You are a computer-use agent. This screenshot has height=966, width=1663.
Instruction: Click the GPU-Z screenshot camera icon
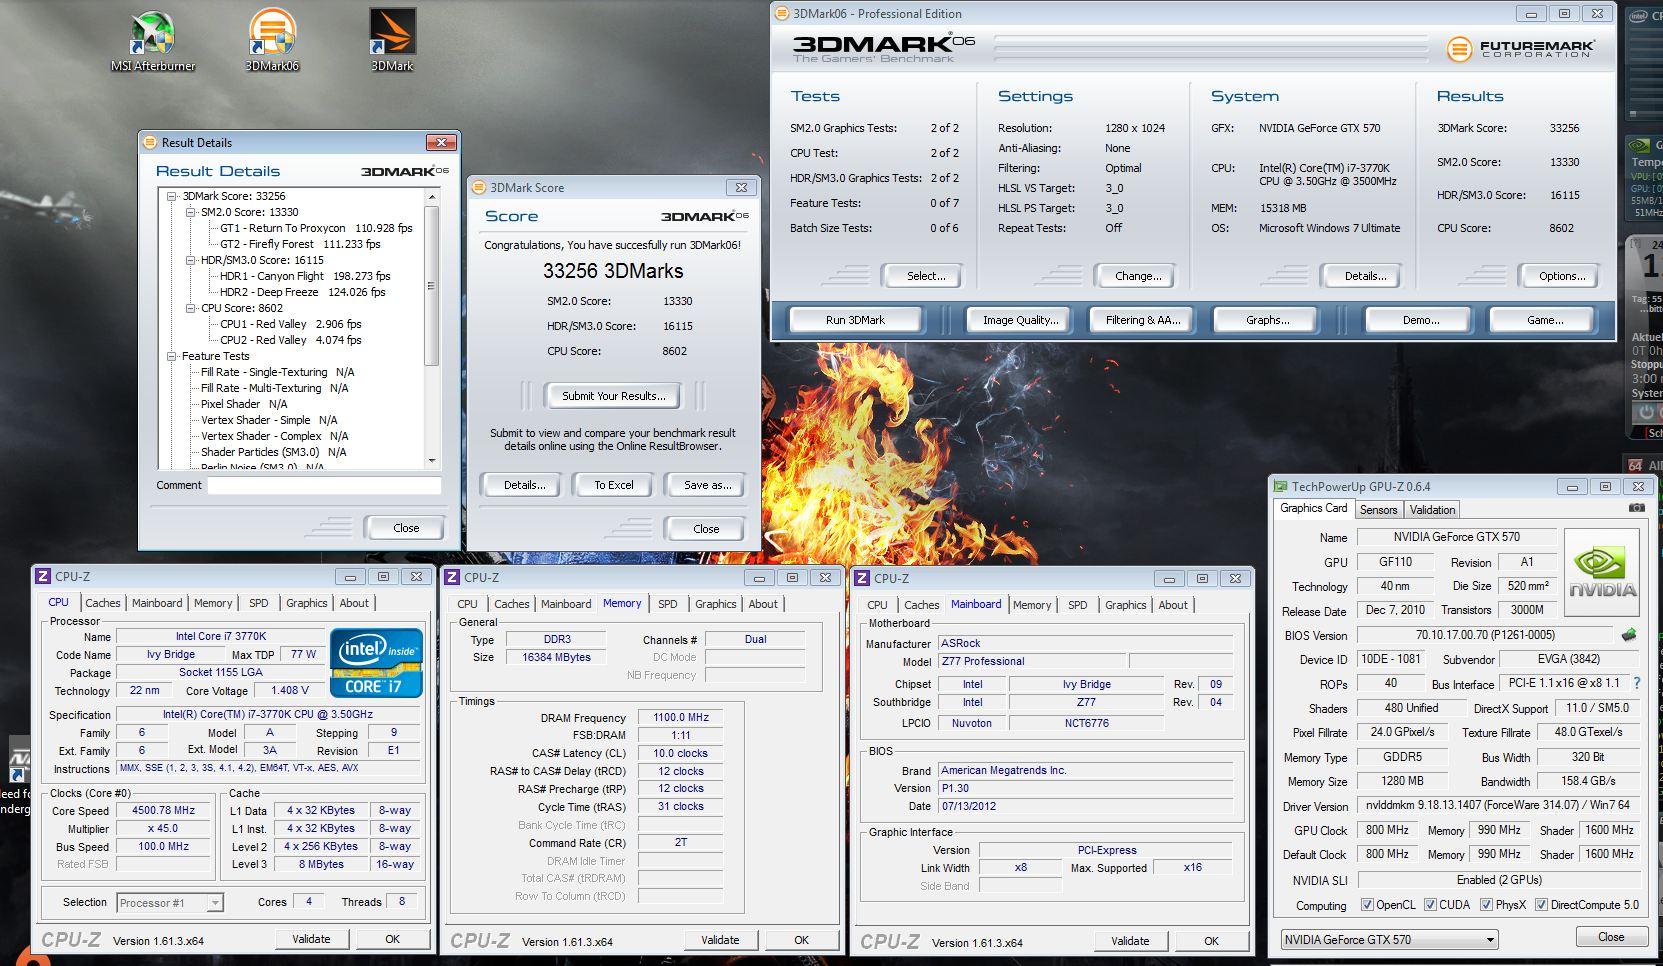click(x=1636, y=508)
